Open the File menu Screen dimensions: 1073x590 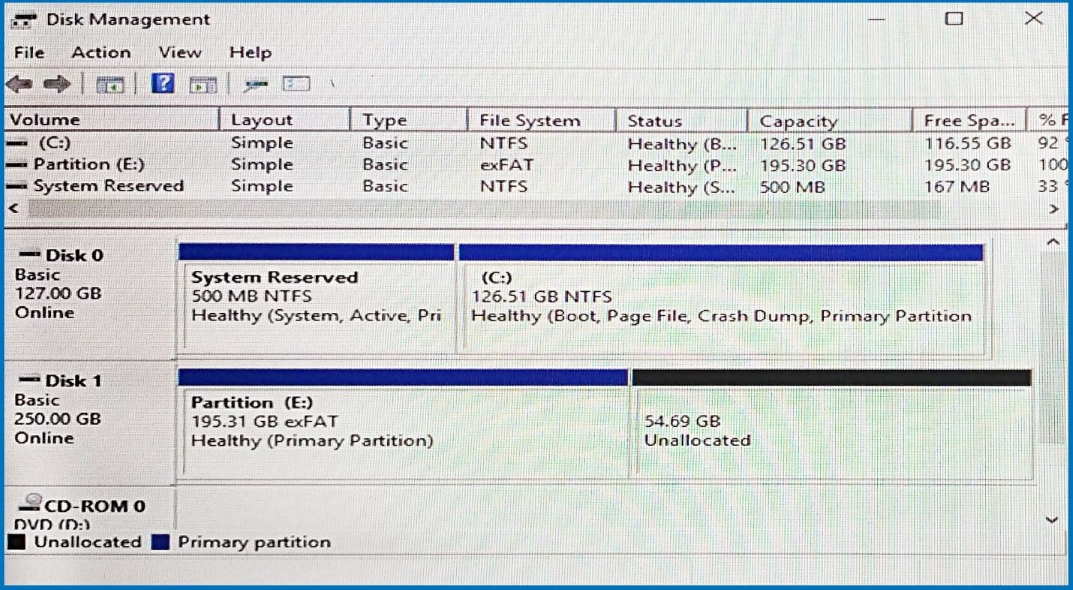coord(29,52)
